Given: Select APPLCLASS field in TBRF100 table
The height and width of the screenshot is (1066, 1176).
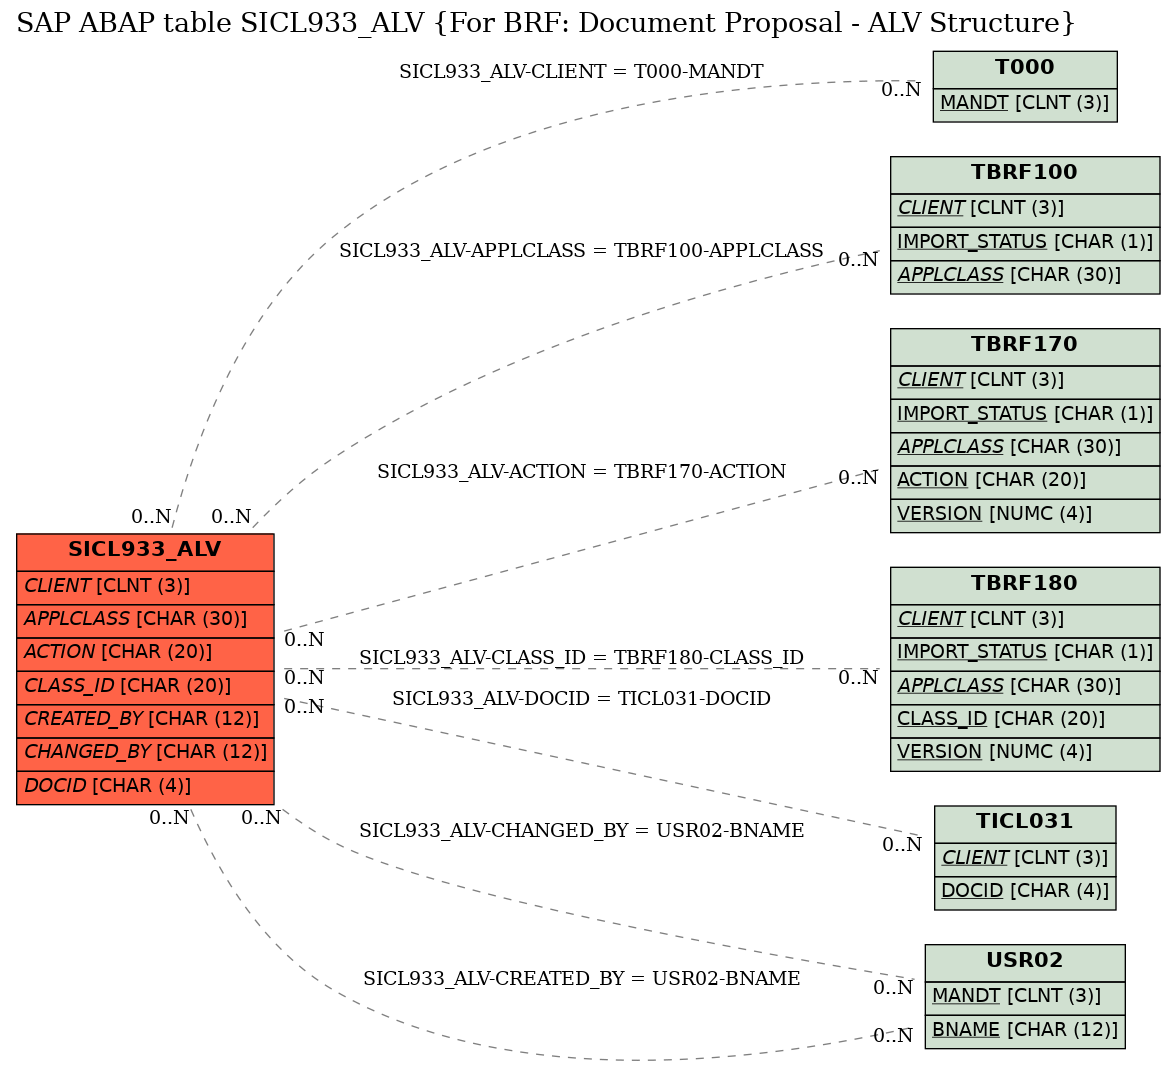Looking at the screenshot, I should 1024,277.
